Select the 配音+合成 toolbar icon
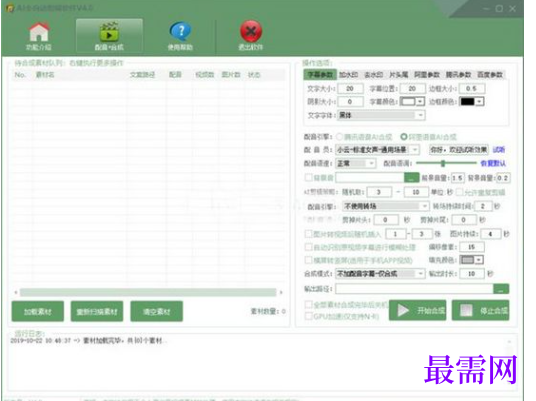536x401 pixels. tap(109, 36)
